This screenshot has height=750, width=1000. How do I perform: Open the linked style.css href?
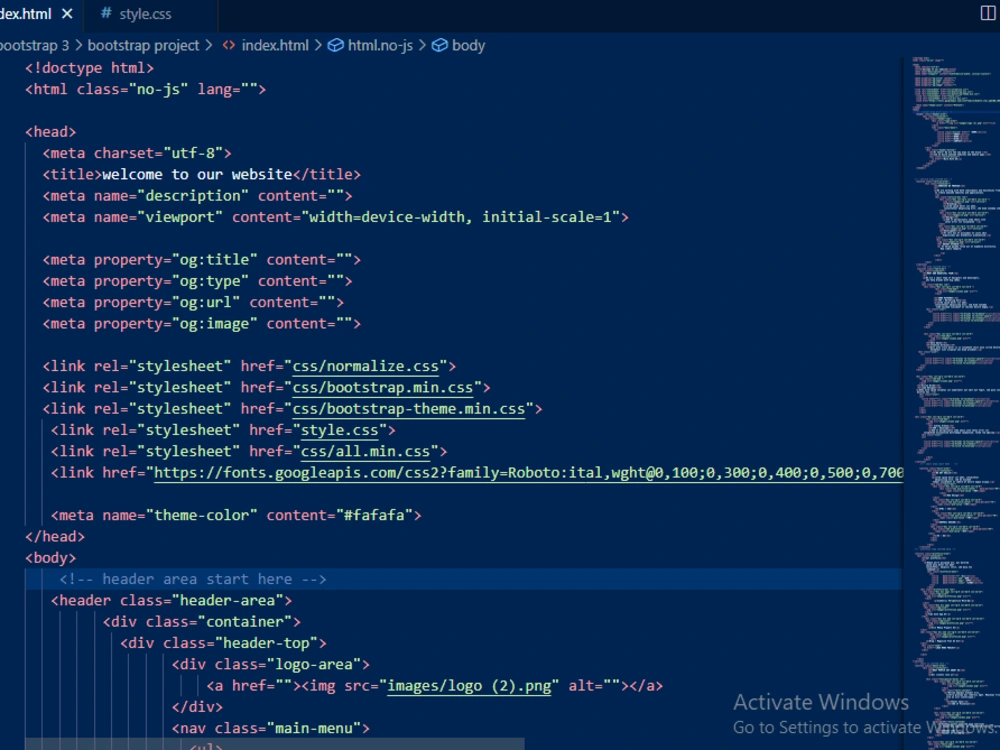pyautogui.click(x=339, y=430)
